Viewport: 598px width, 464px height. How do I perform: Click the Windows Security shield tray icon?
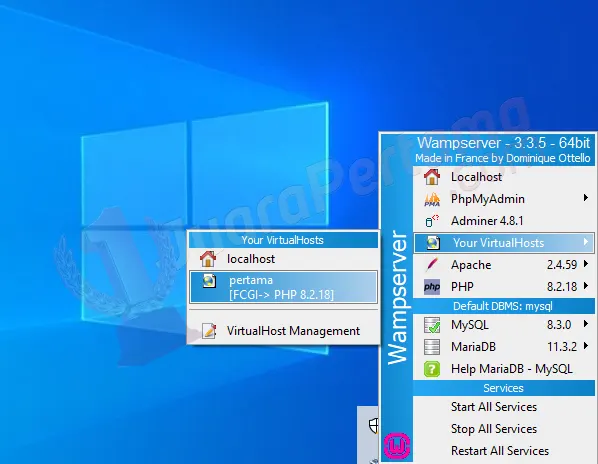[374, 425]
